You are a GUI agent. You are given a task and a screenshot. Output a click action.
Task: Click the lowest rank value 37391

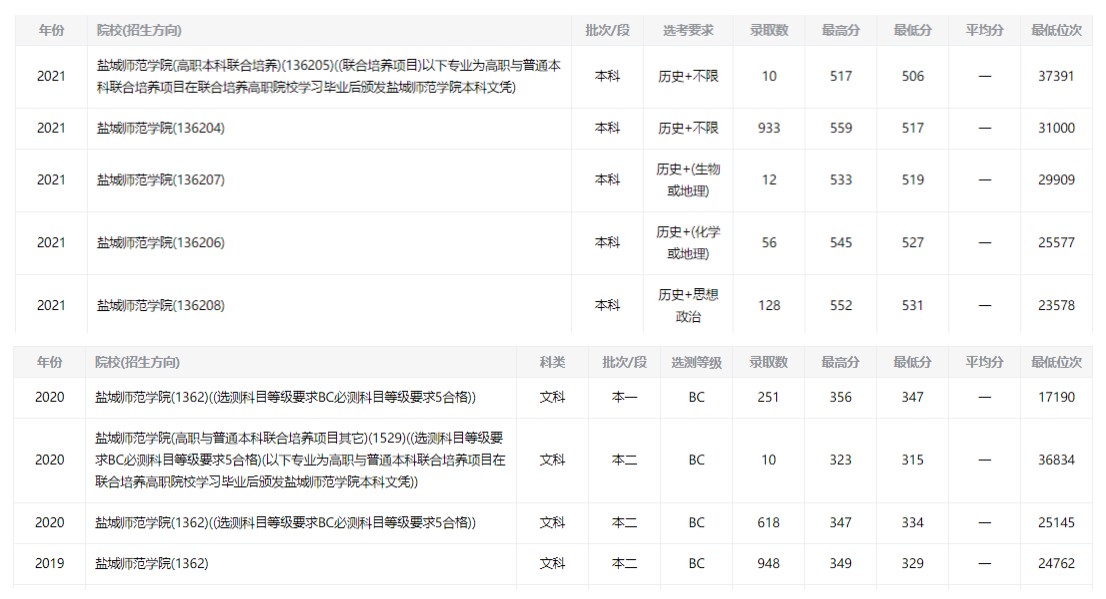pyautogui.click(x=1056, y=76)
